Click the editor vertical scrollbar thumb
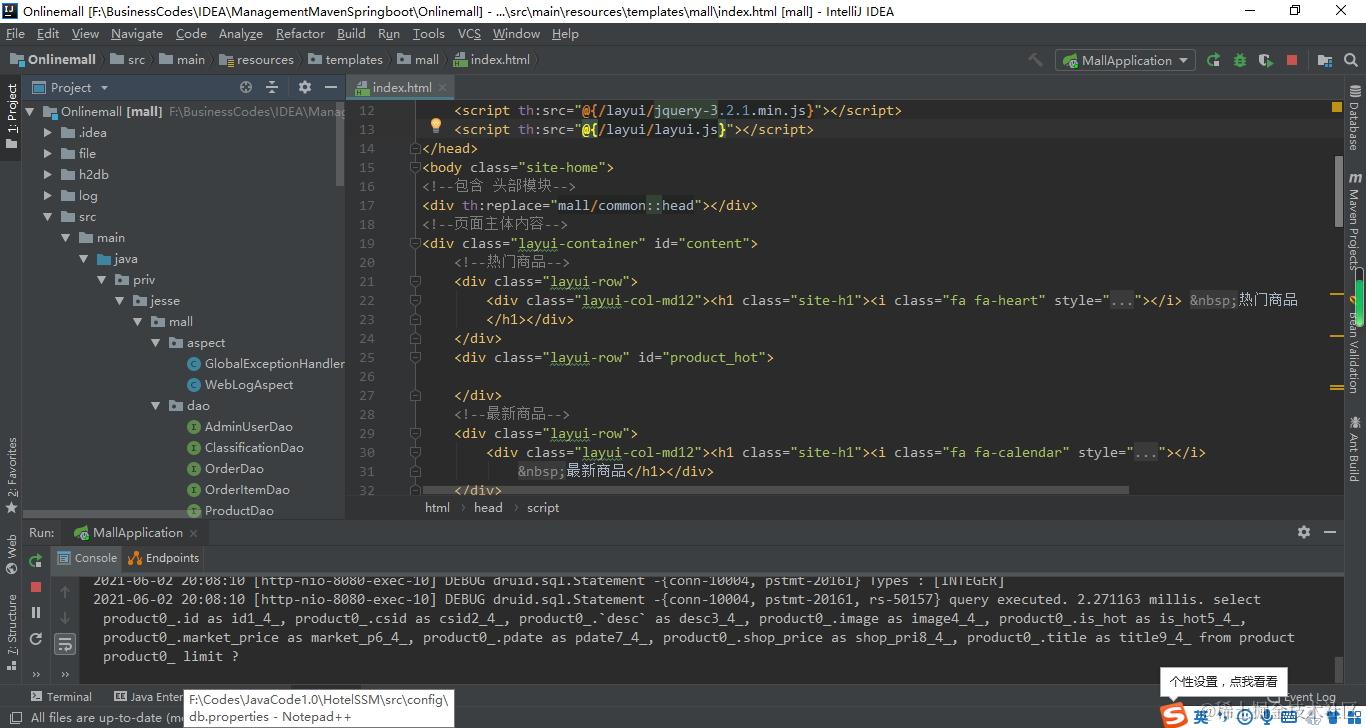This screenshot has width=1366, height=728. 1338,191
